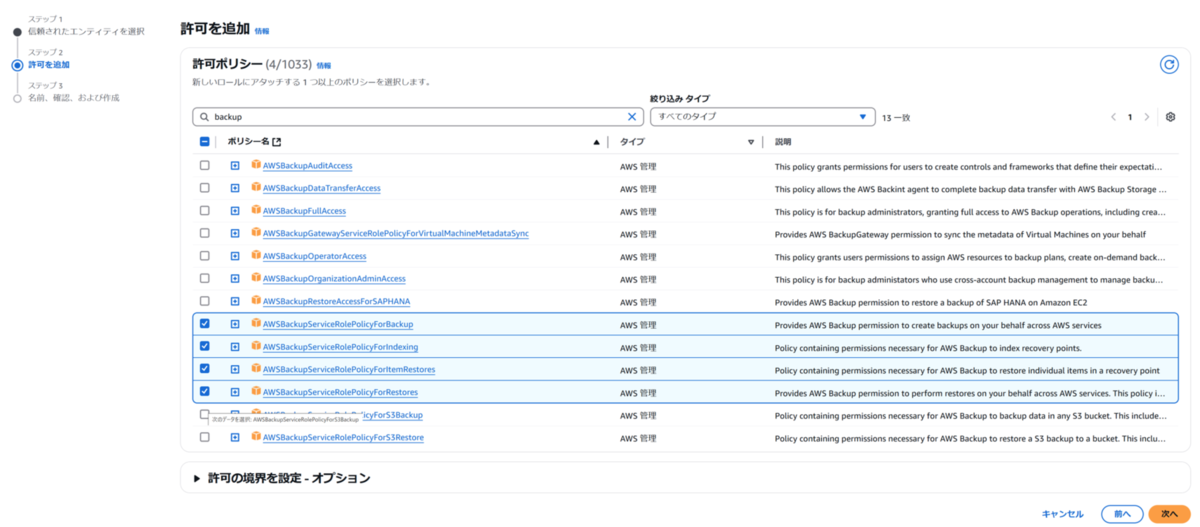This screenshot has width=1200, height=527.
Task: Open external link icon beside ポリシー名
Action: point(277,142)
